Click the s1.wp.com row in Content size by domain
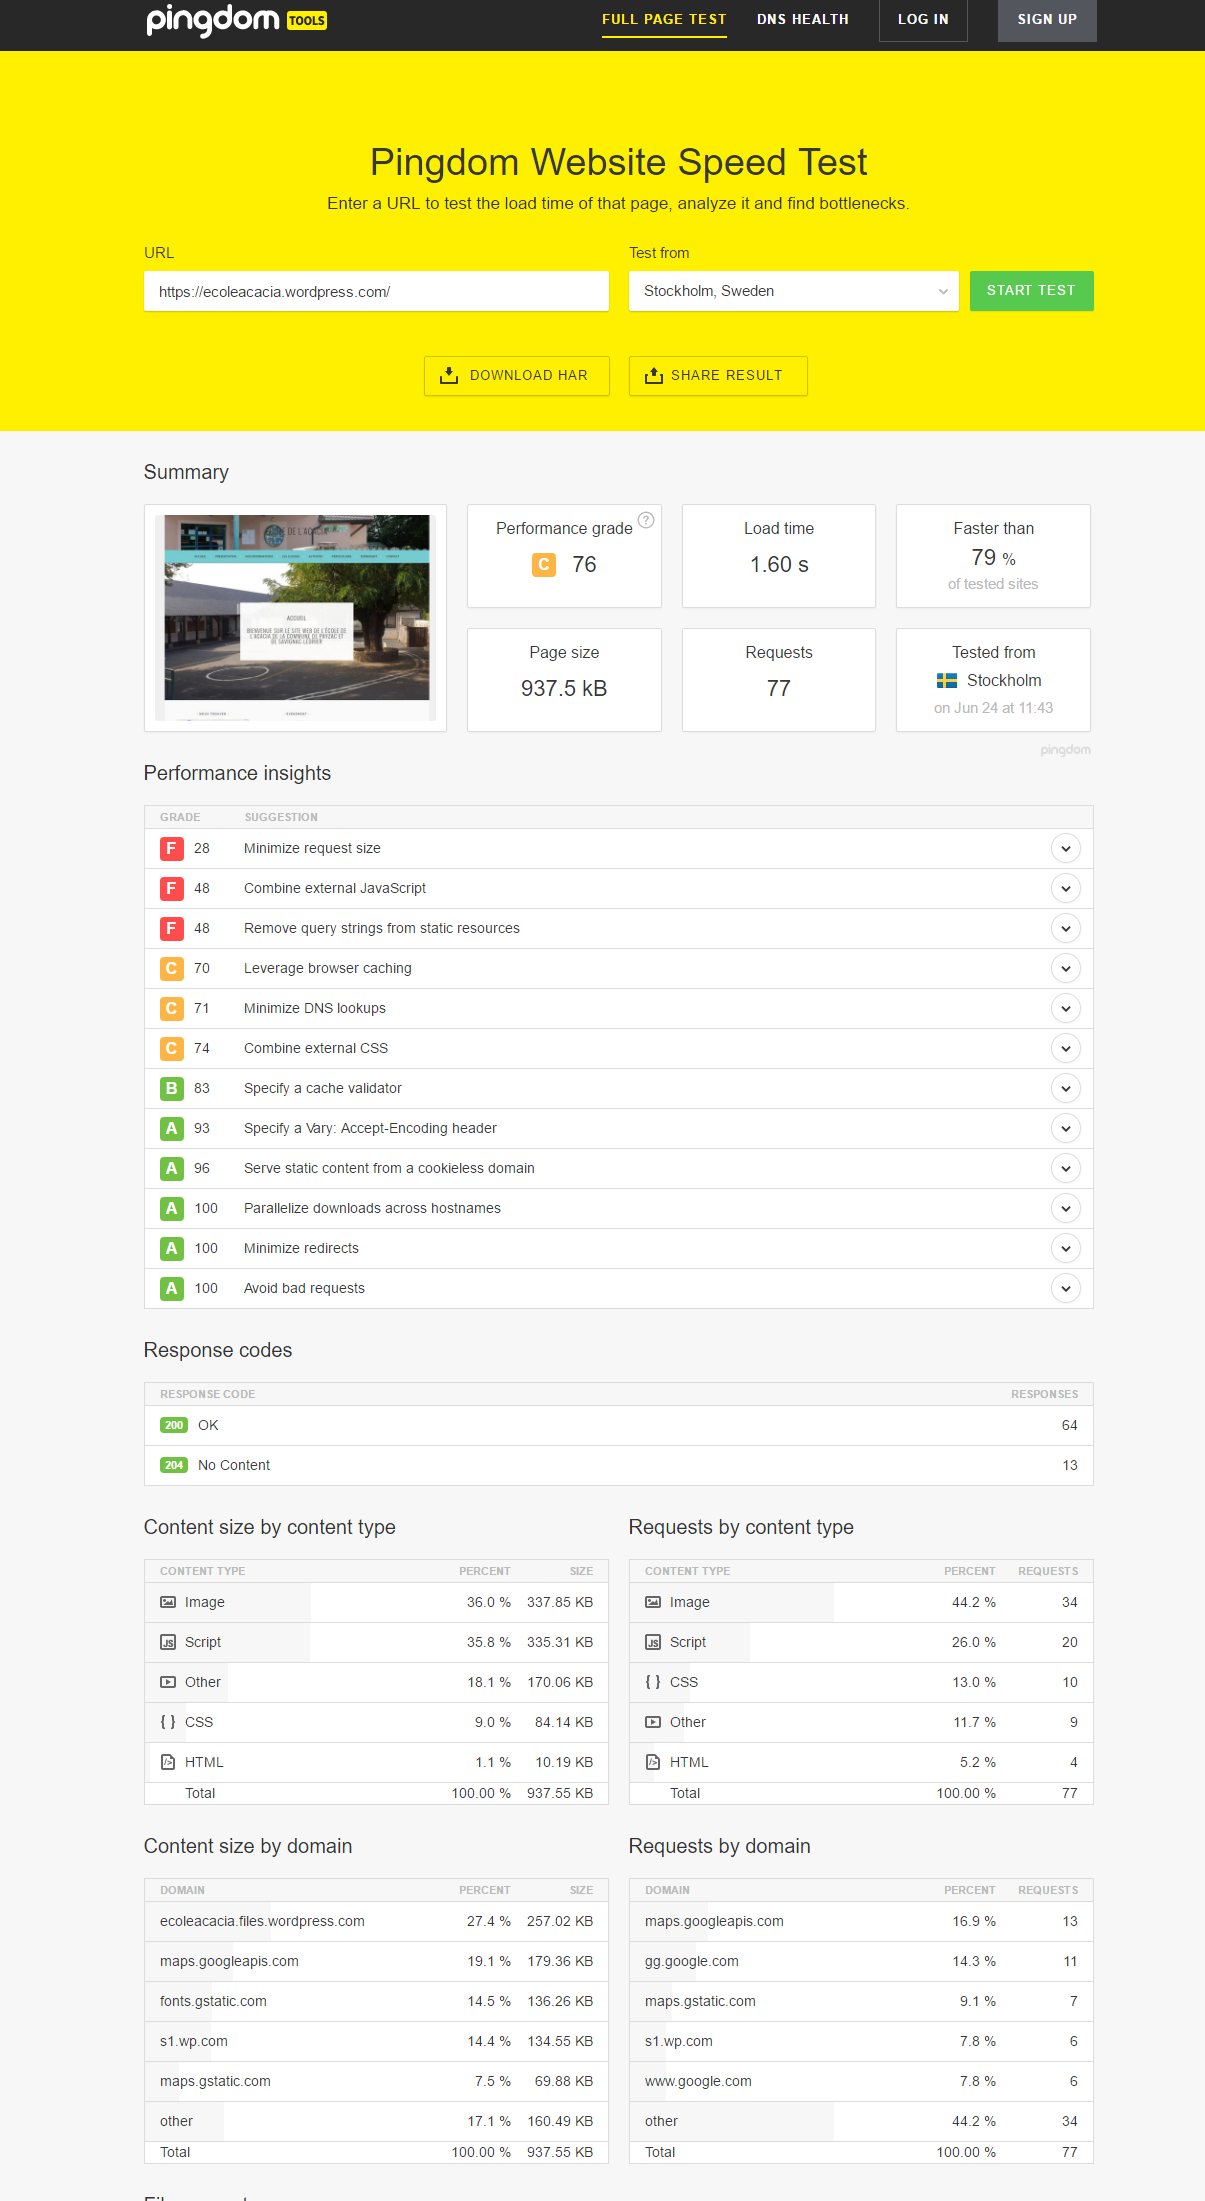 tap(376, 2041)
